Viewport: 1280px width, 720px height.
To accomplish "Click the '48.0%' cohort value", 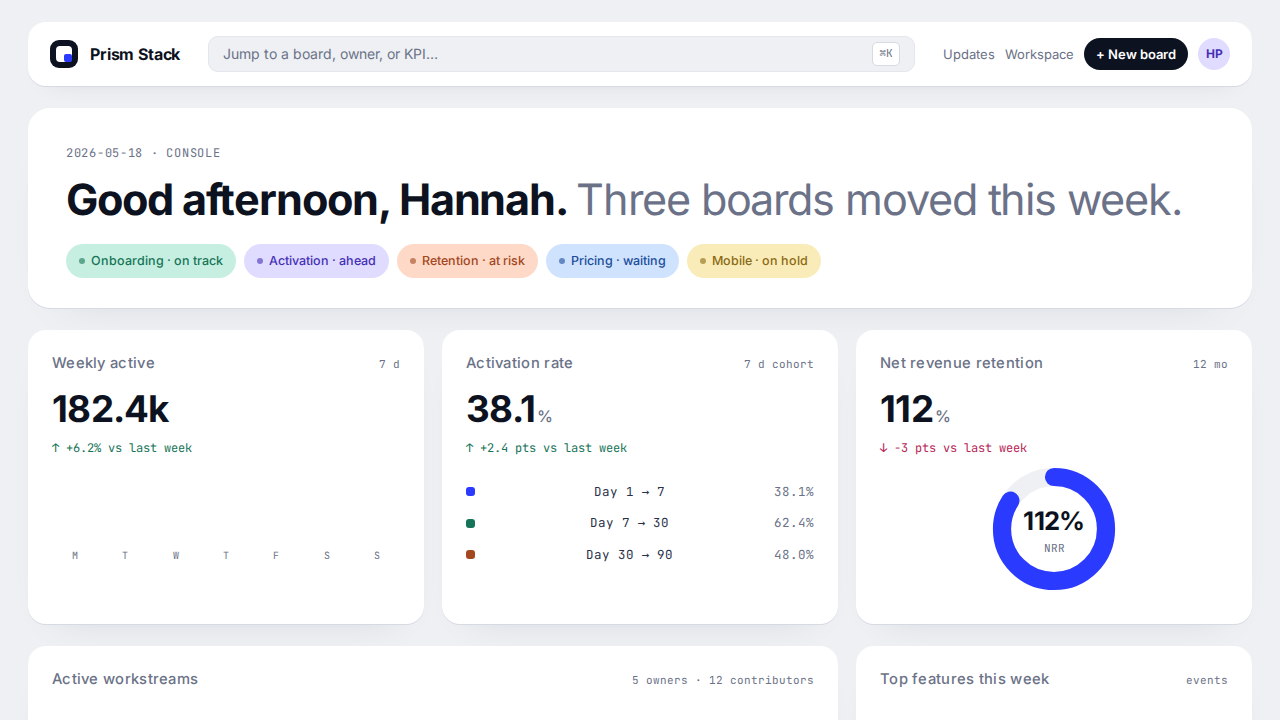I will [794, 554].
